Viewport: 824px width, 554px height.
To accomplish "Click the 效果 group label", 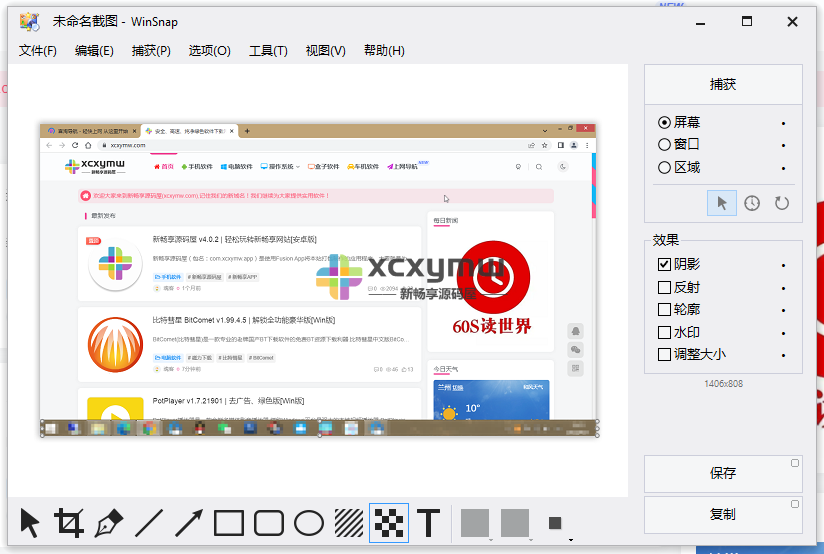I will pyautogui.click(x=665, y=240).
